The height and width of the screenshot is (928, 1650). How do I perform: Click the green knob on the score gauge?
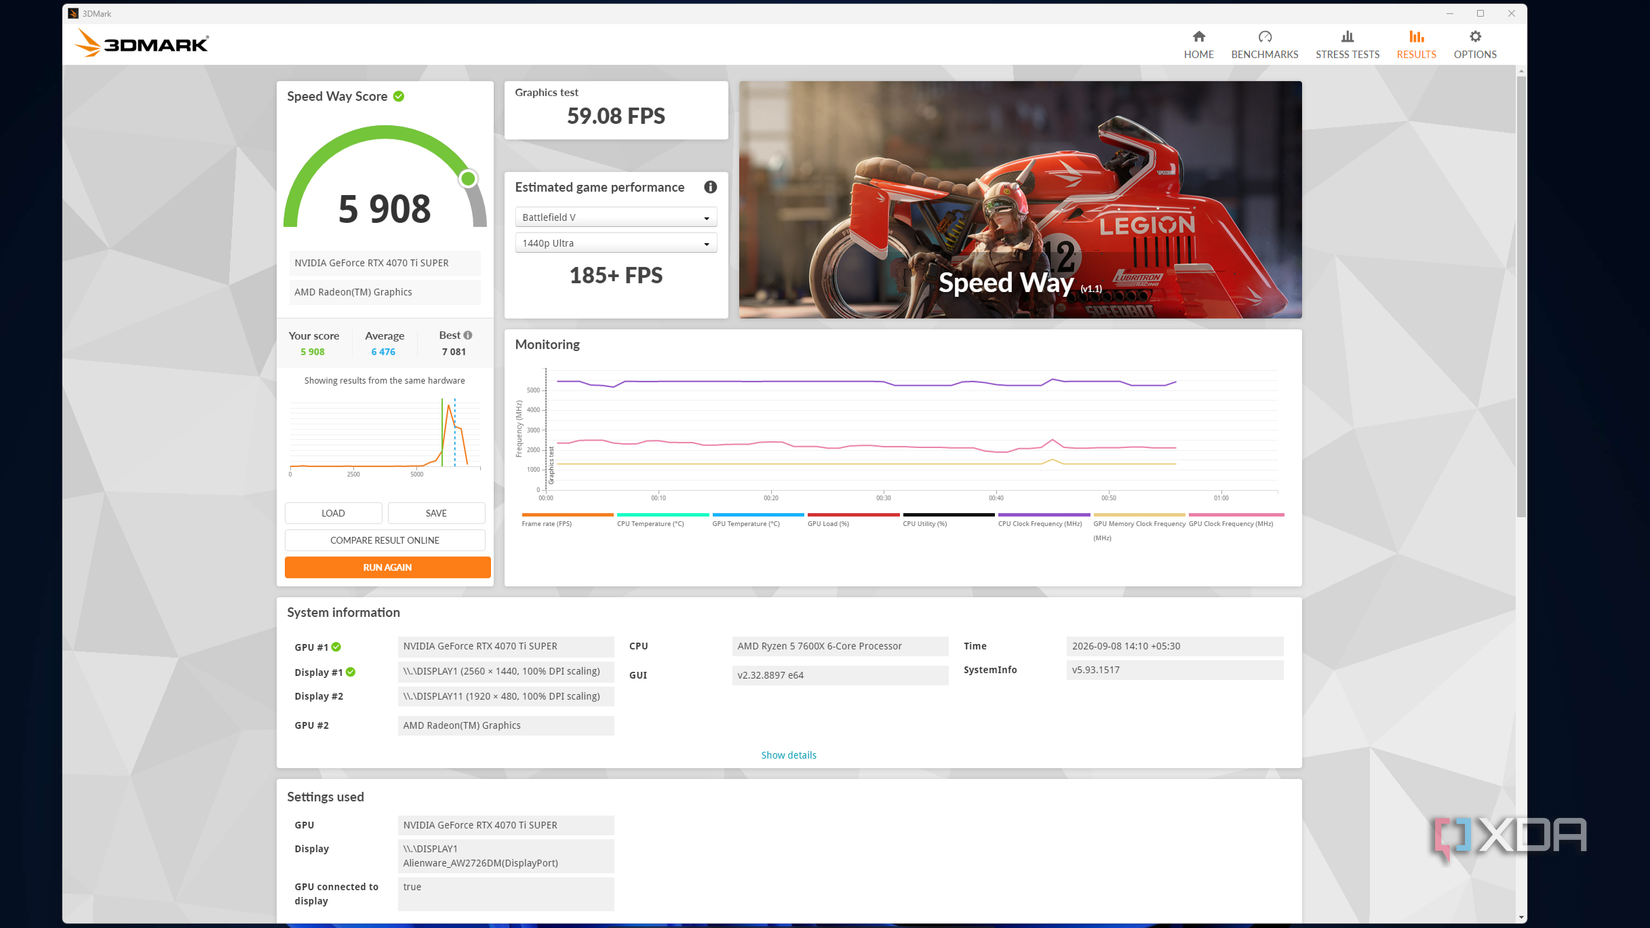(468, 179)
